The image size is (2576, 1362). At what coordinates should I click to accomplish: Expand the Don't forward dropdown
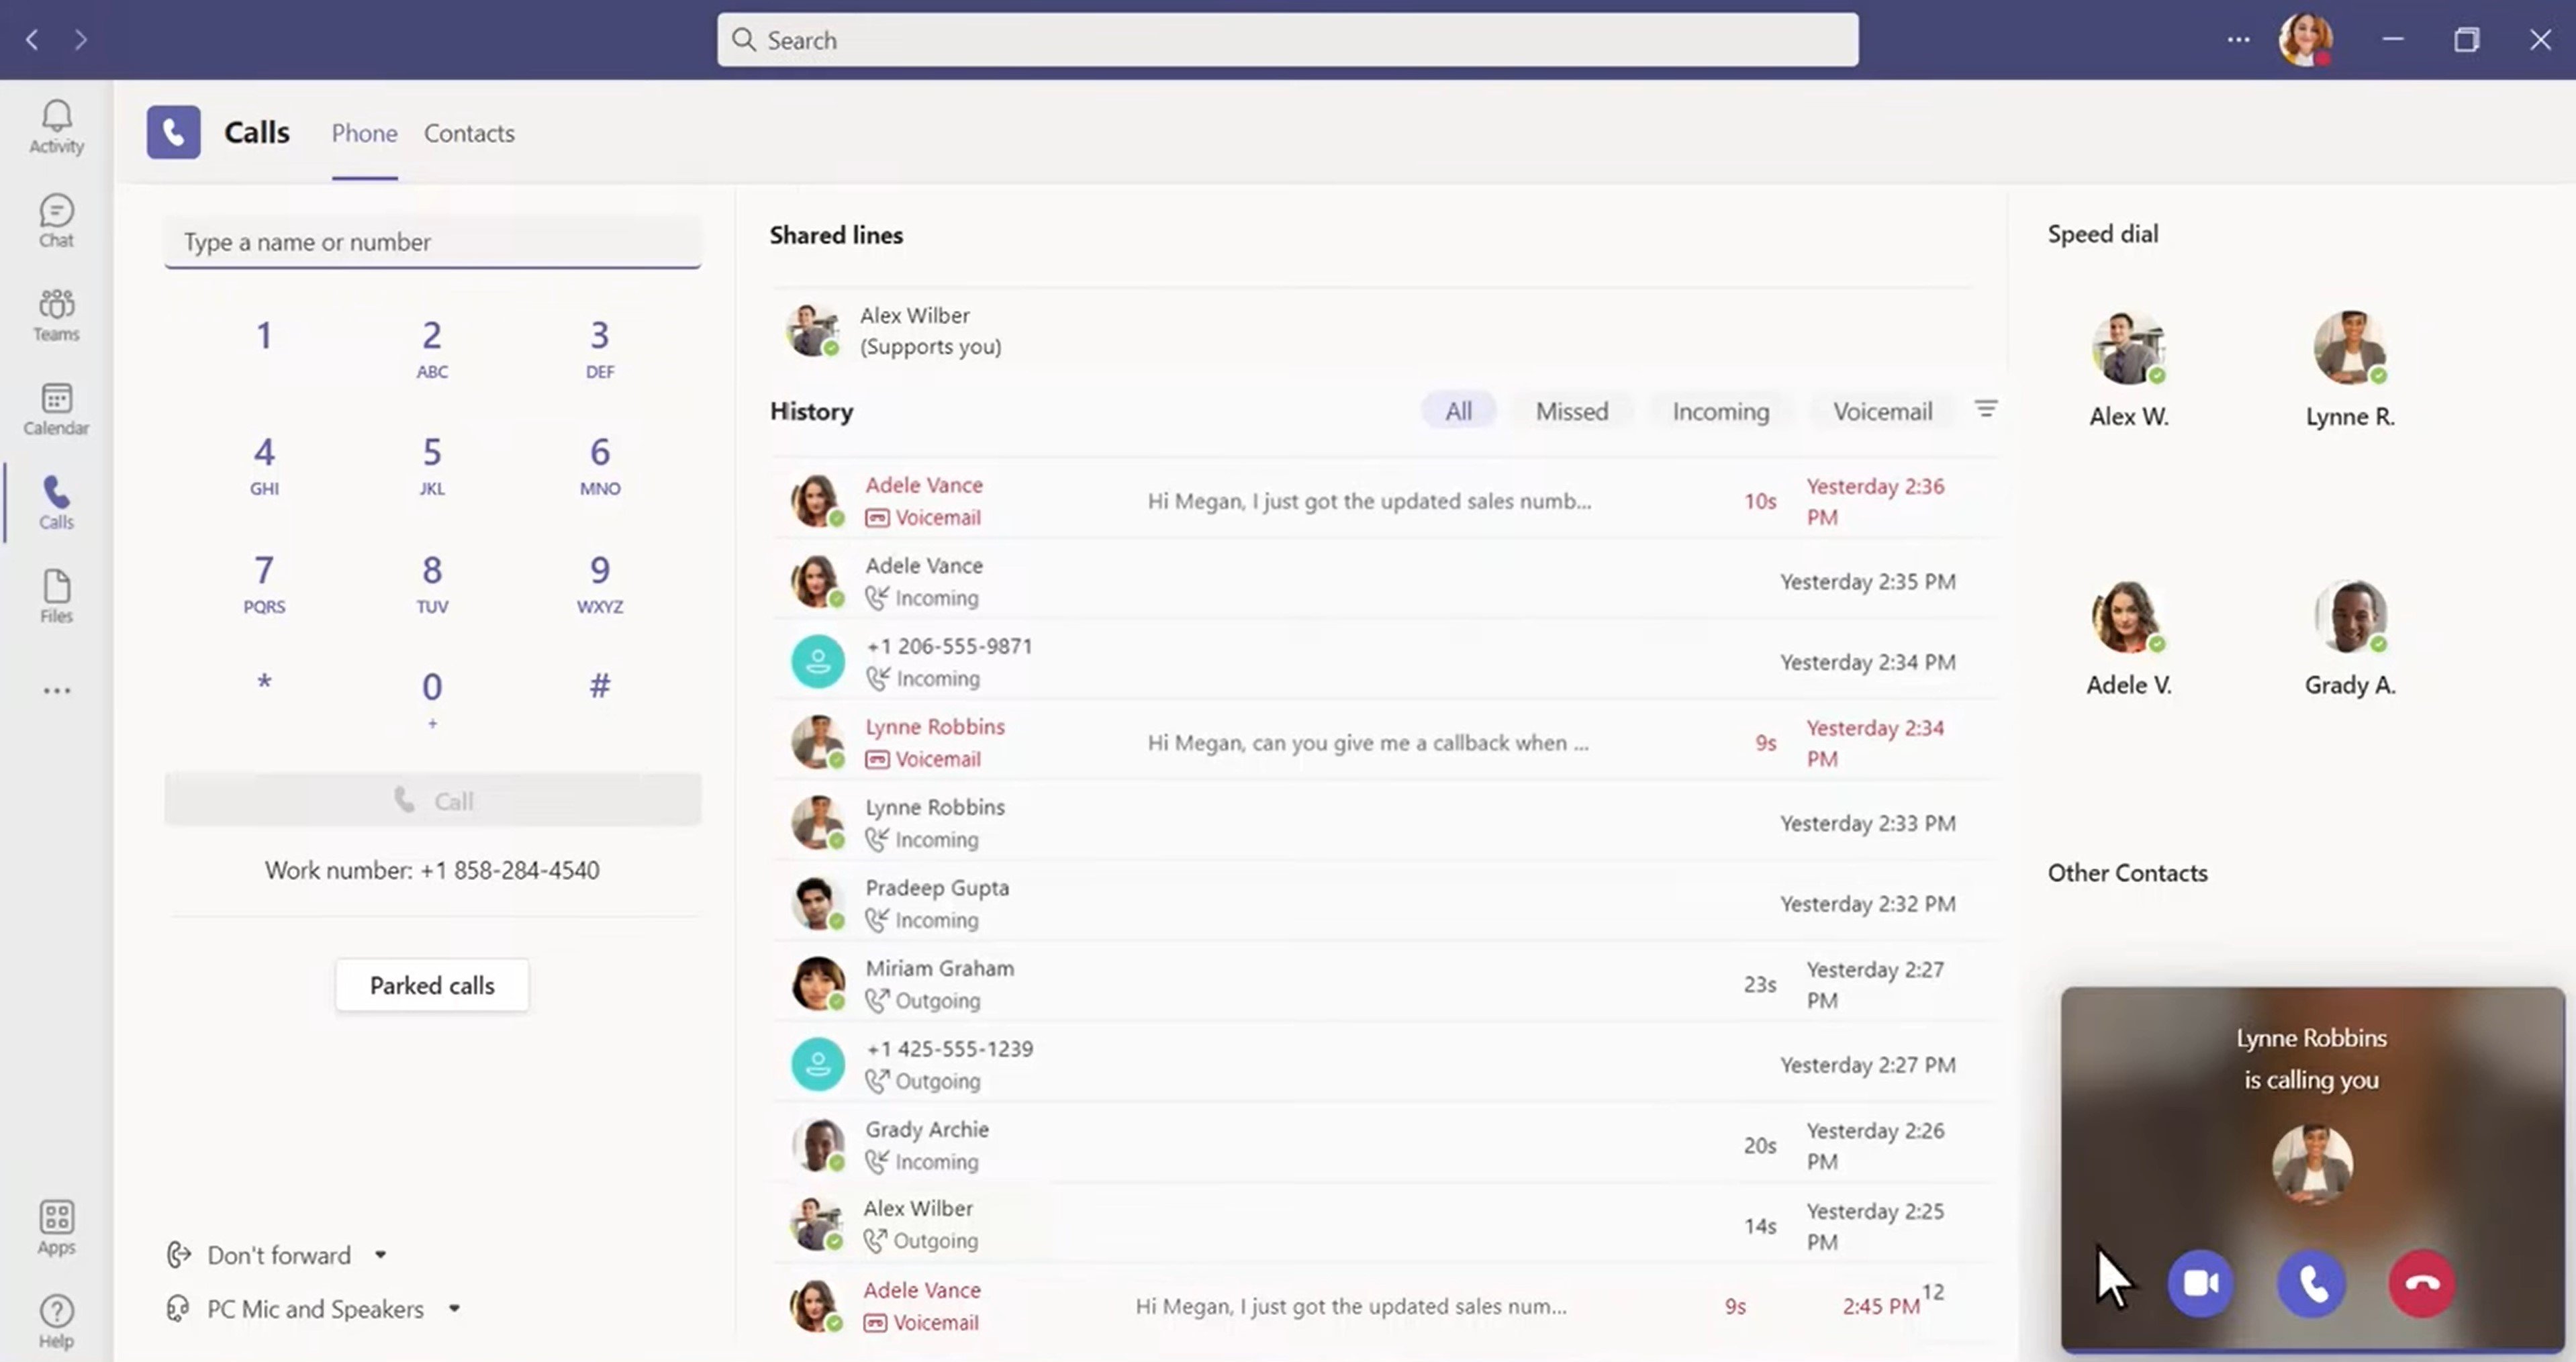378,1255
